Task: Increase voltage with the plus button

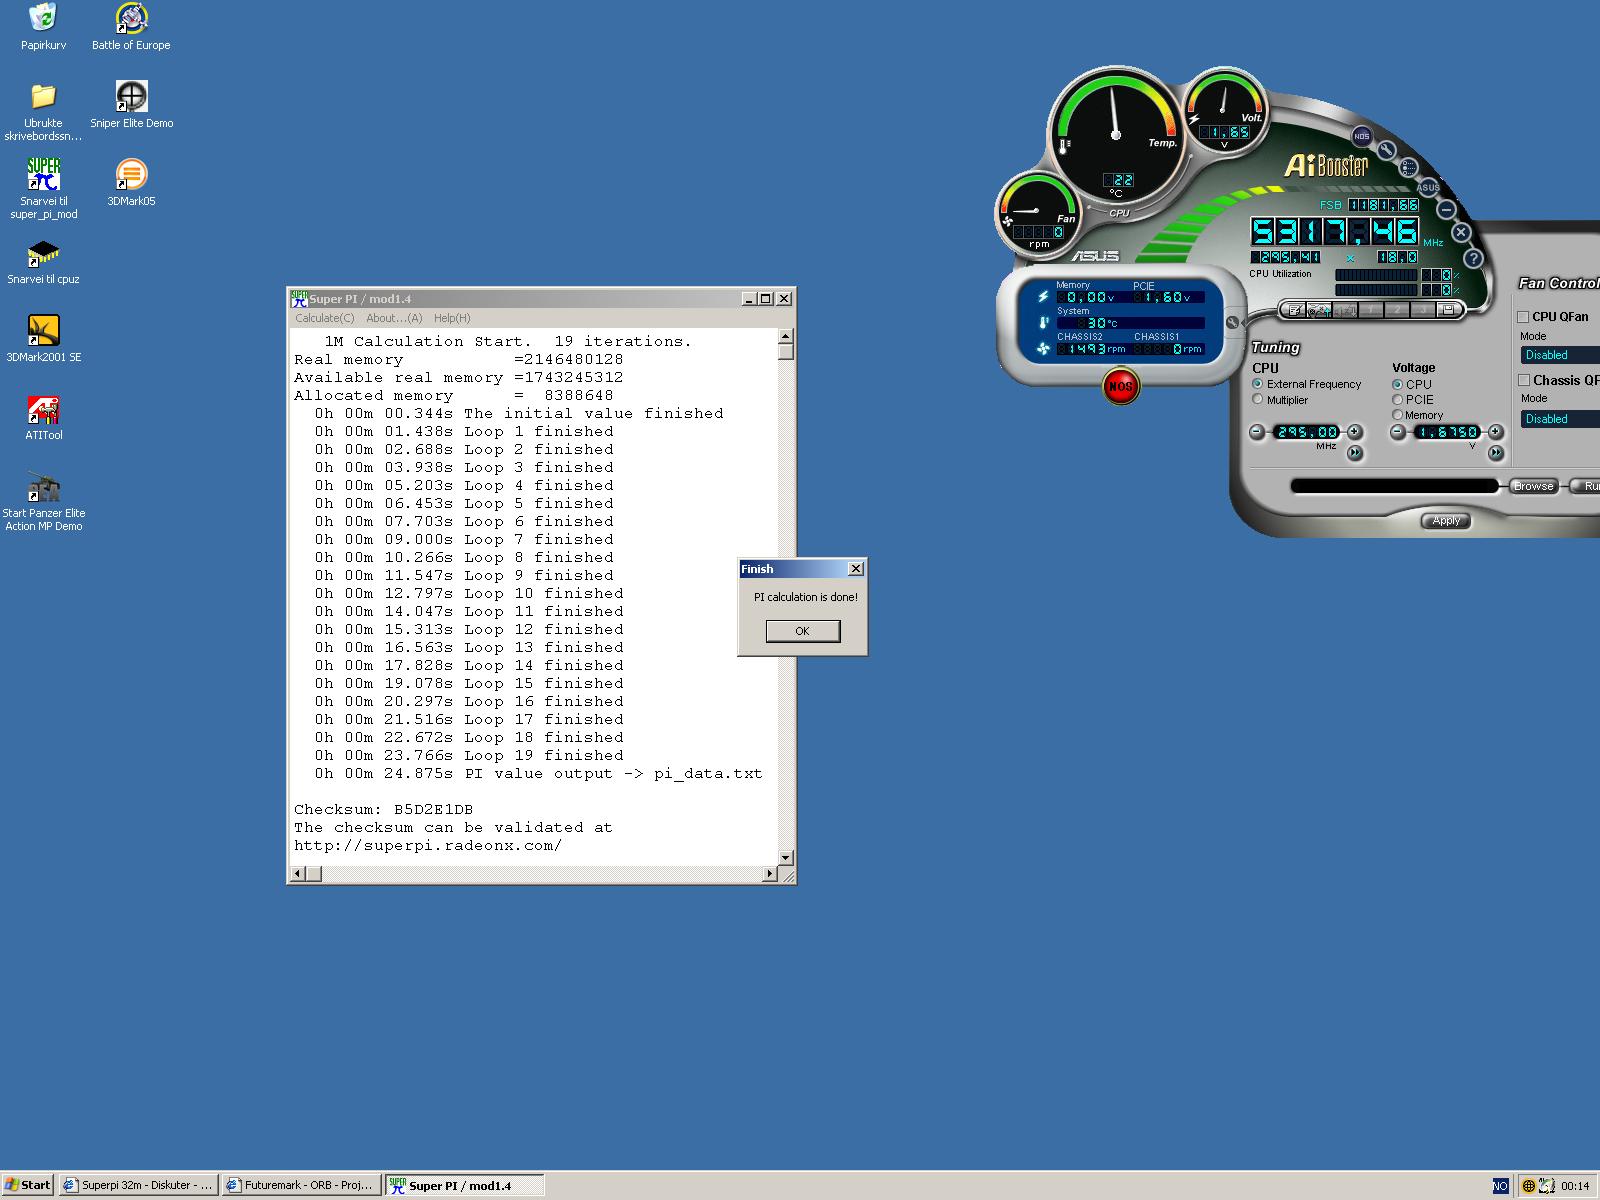Action: [1496, 432]
